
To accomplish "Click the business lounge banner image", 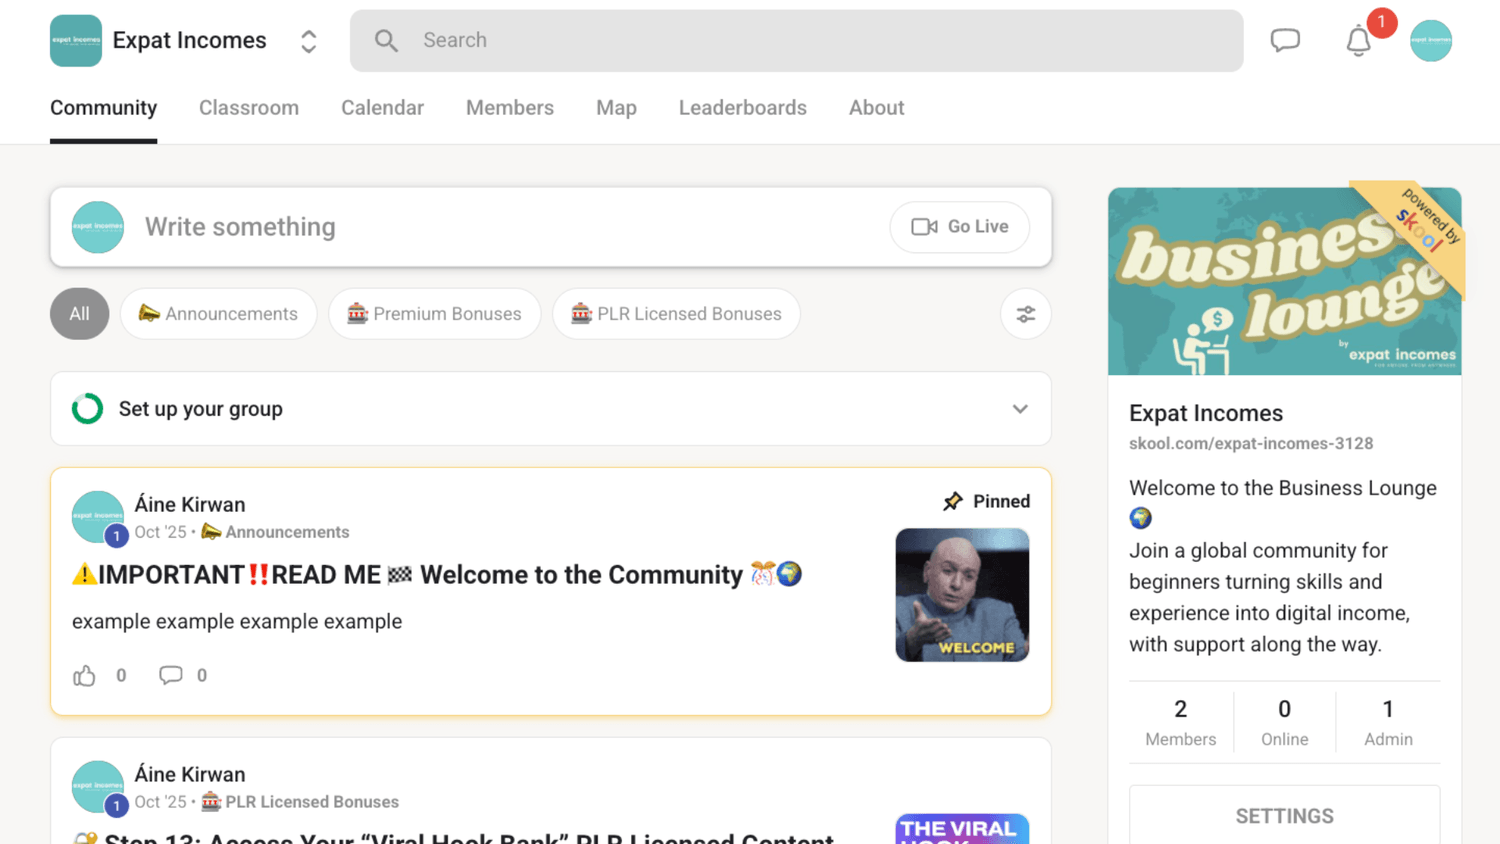I will tap(1285, 282).
